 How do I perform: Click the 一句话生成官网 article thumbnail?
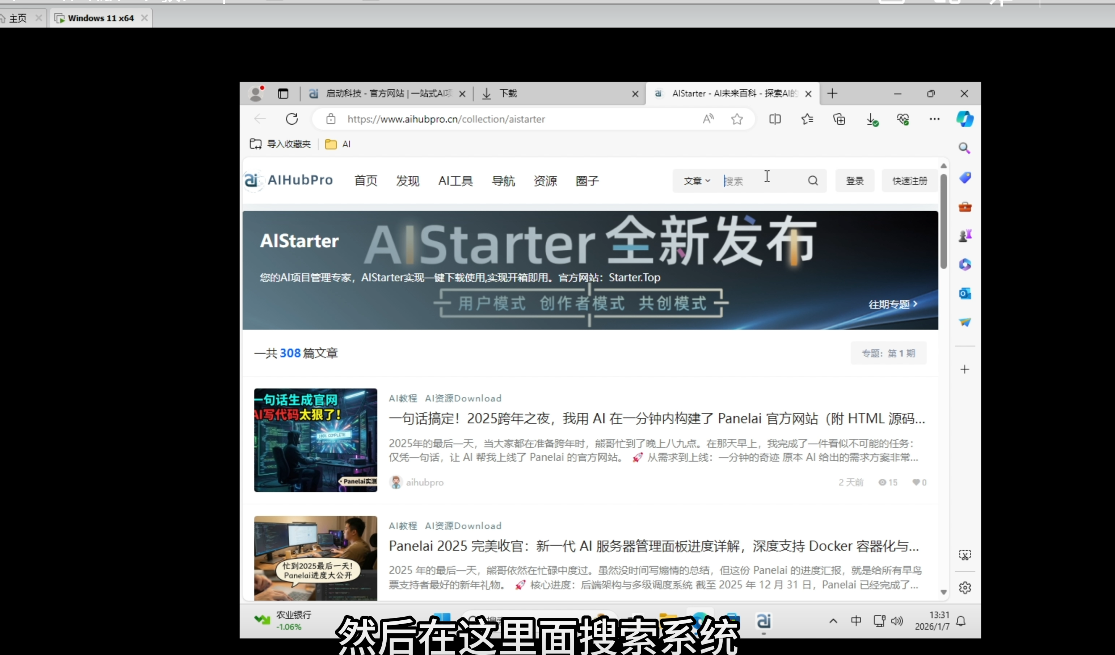tap(315, 440)
